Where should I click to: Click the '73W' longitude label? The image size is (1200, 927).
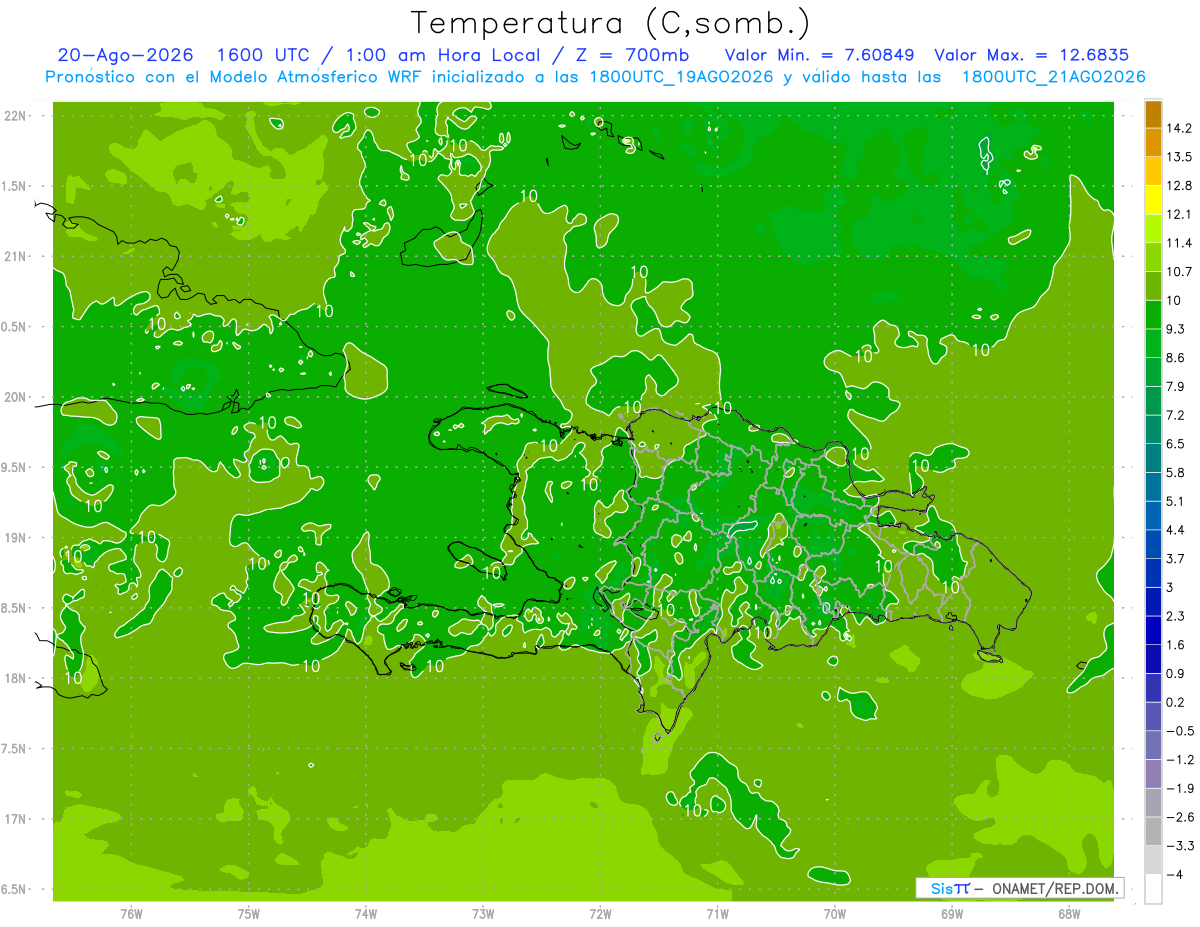(483, 914)
